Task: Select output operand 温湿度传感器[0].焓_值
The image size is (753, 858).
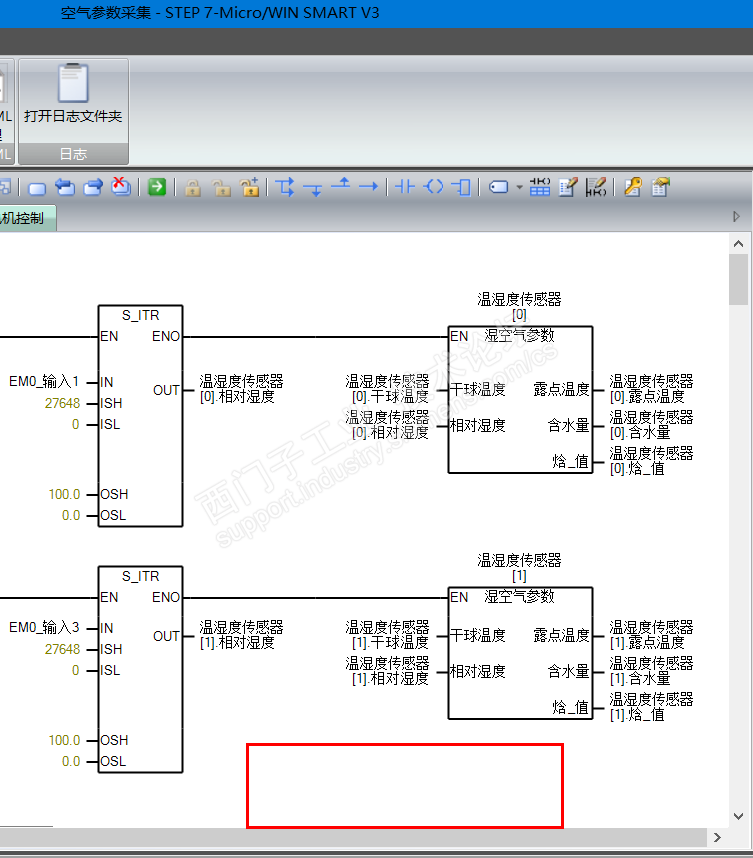Action: [651, 461]
